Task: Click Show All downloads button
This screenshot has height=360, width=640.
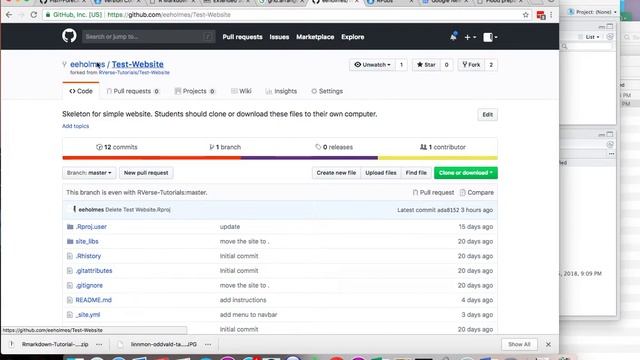Action: 519,344
